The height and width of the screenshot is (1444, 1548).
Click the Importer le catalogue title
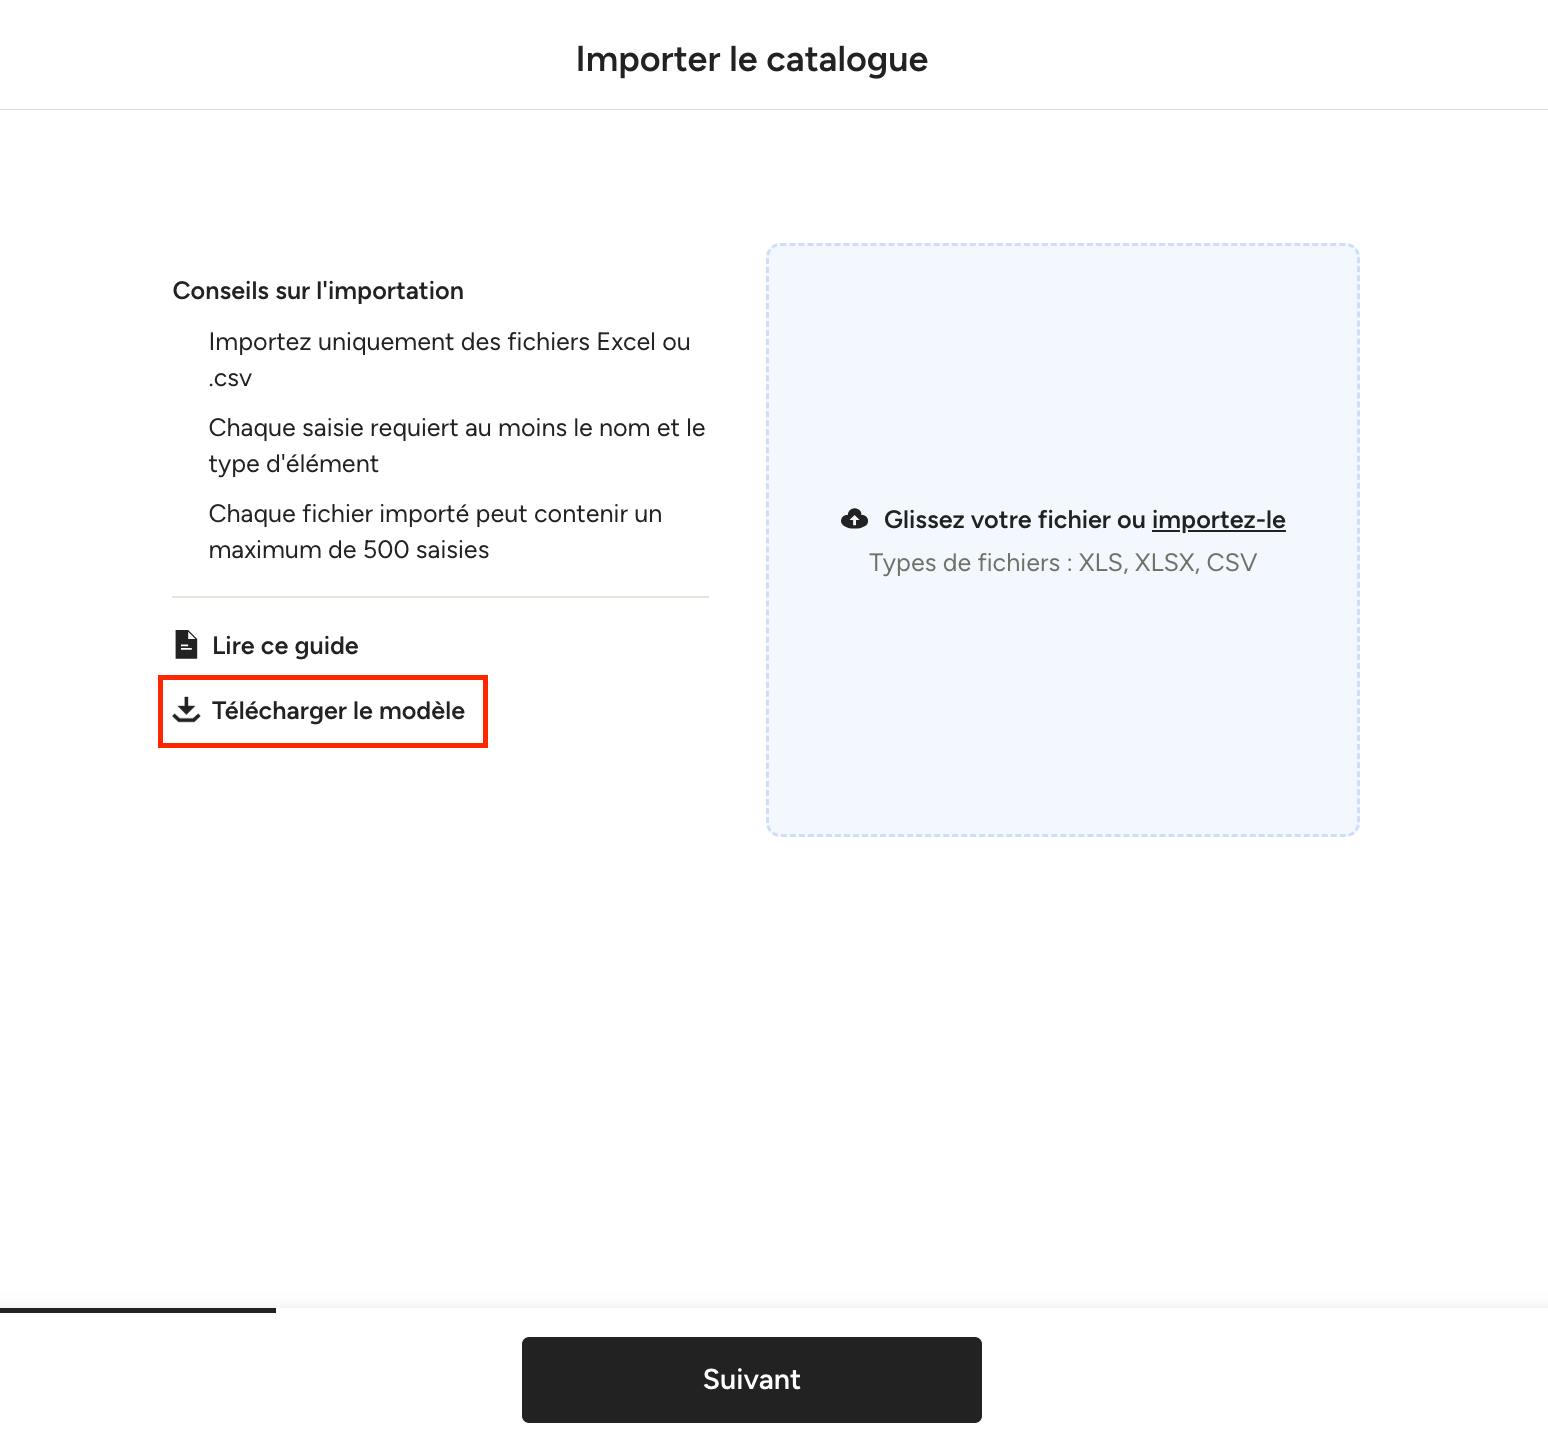click(752, 59)
